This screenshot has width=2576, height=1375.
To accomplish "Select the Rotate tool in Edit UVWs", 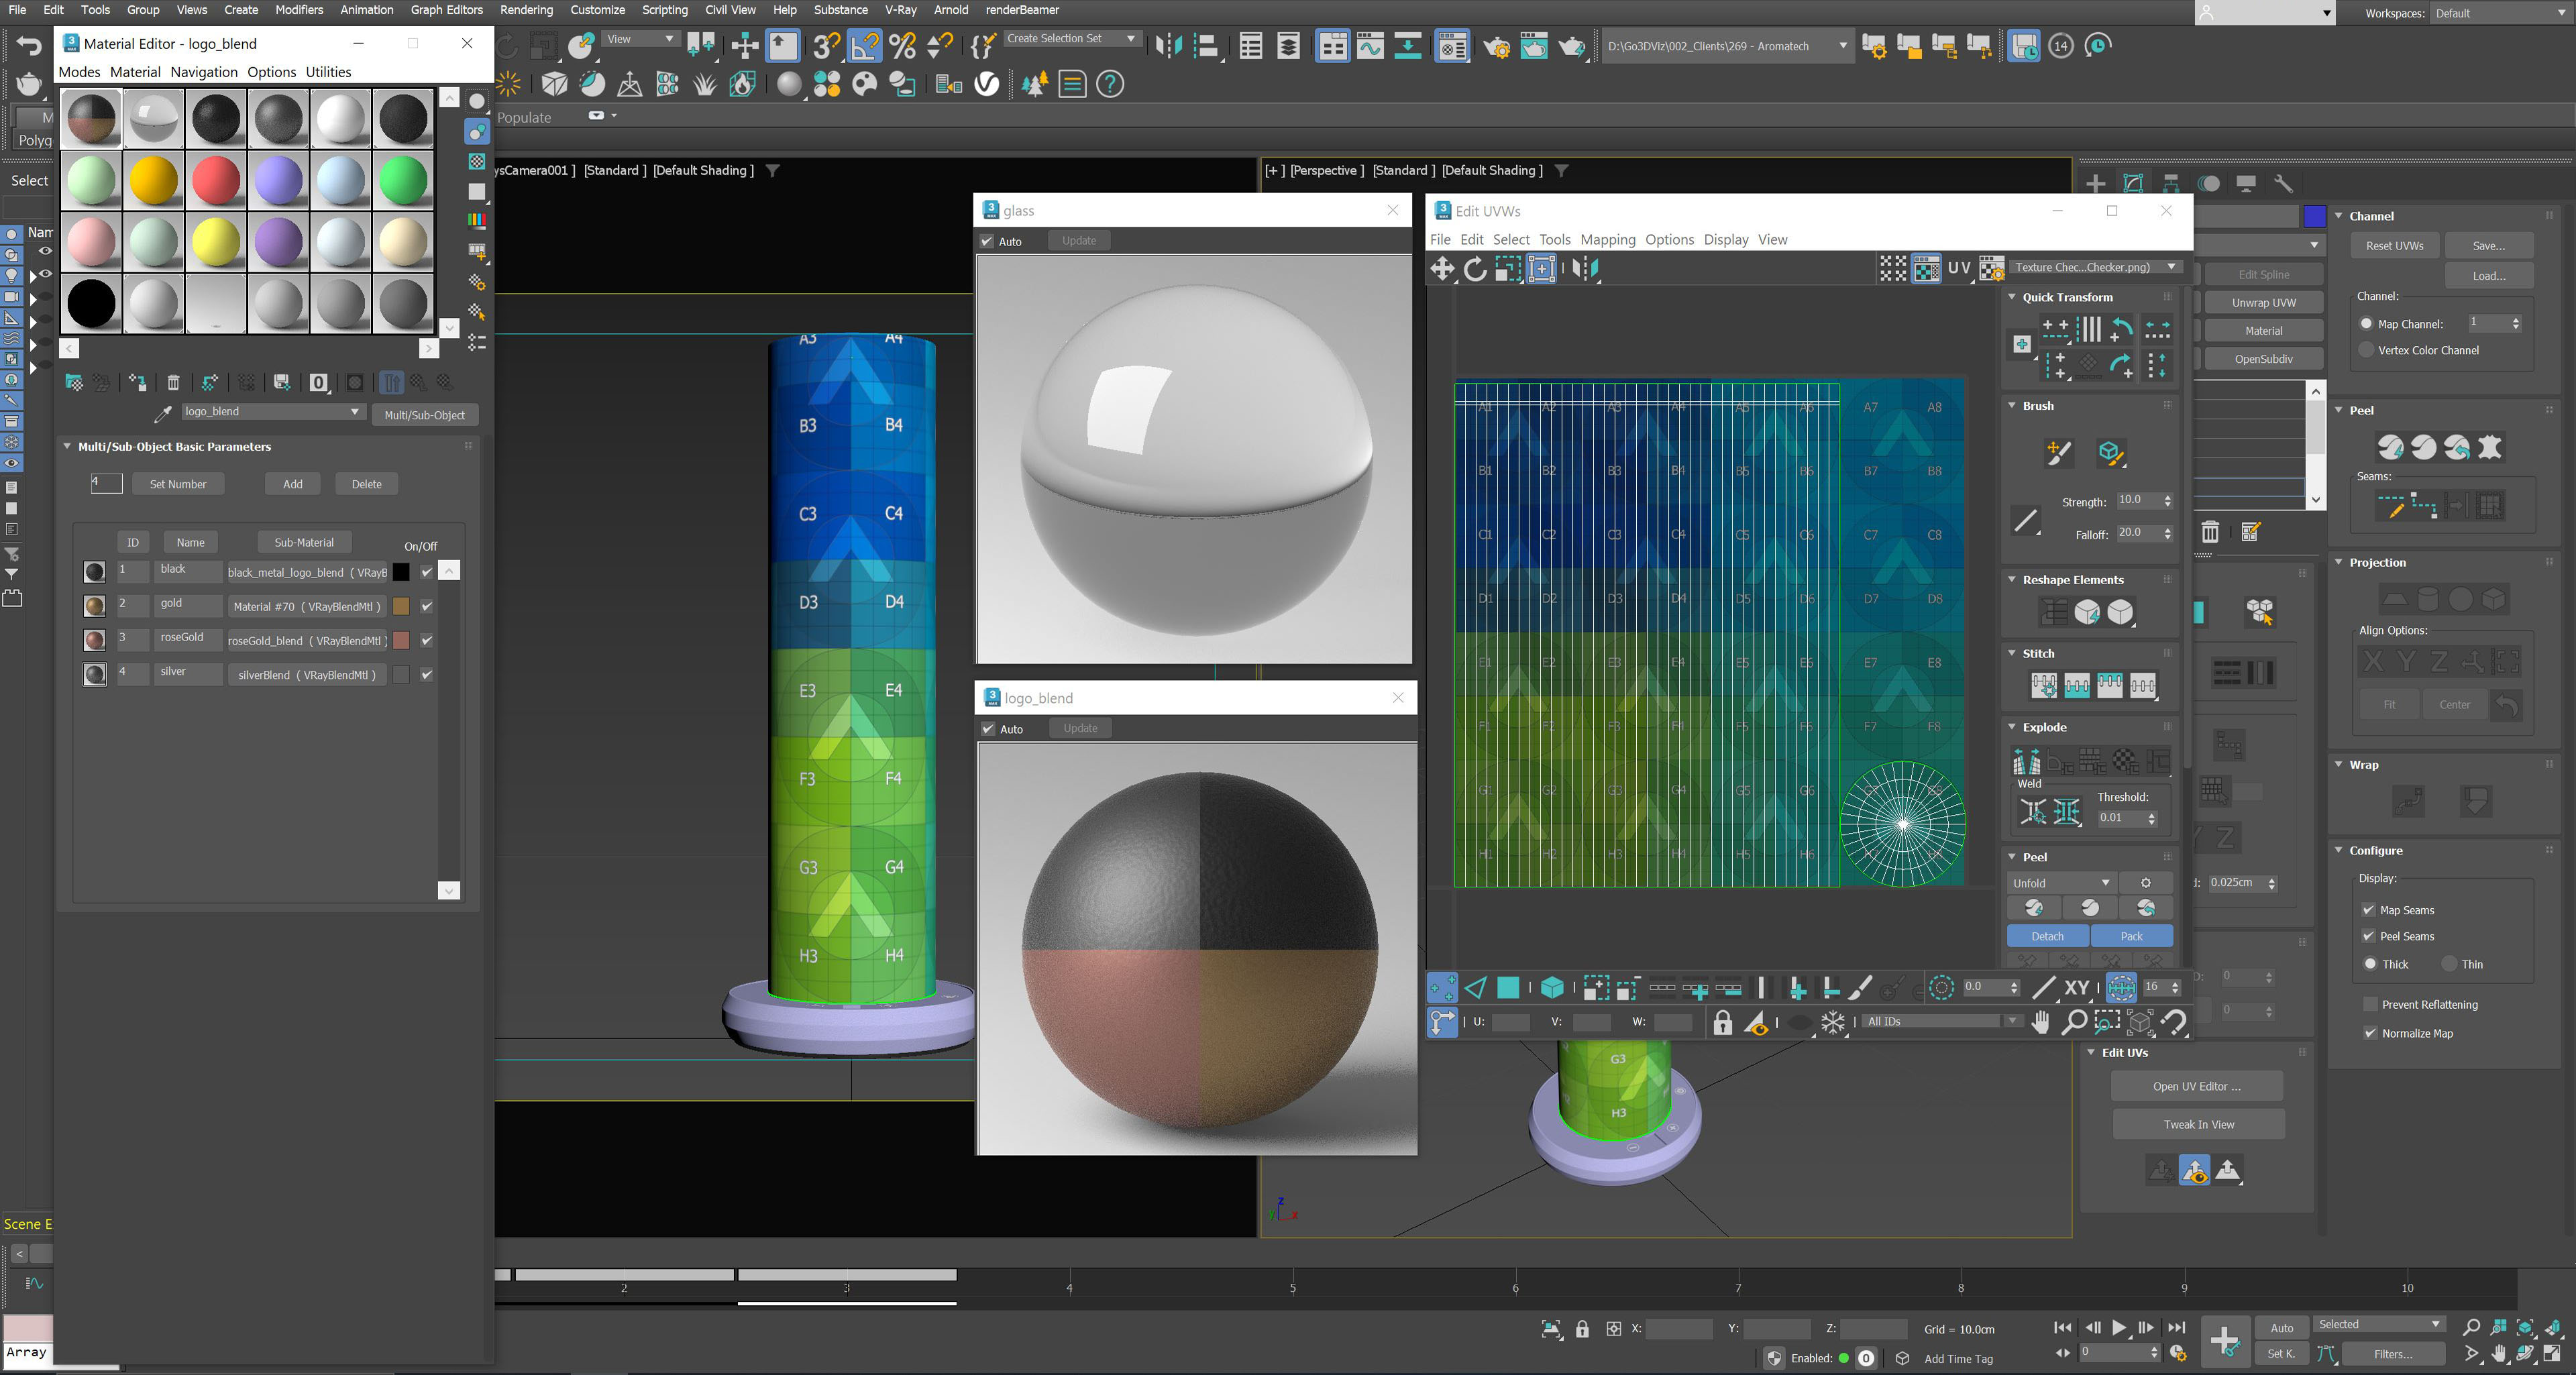I will [x=1475, y=269].
